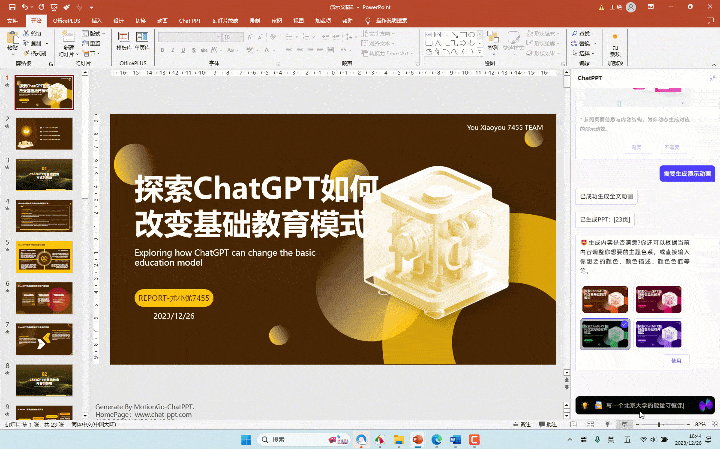Open the File tab
Viewport: 720px width, 449px height.
click(x=12, y=20)
